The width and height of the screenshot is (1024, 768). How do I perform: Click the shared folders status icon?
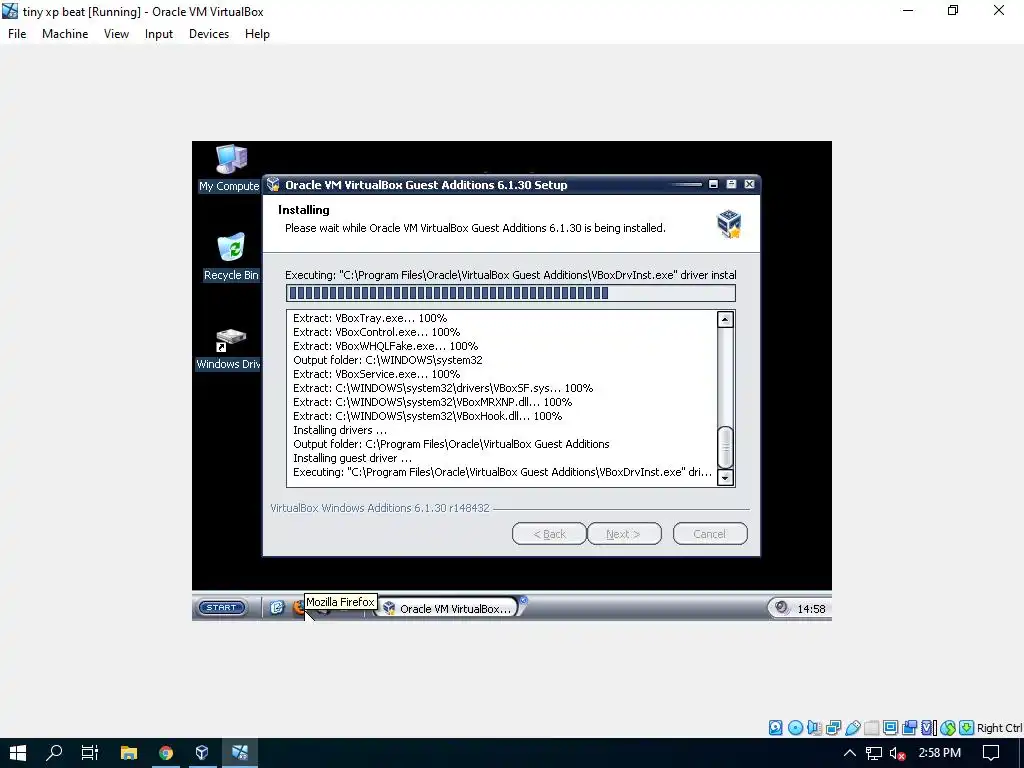(872, 728)
